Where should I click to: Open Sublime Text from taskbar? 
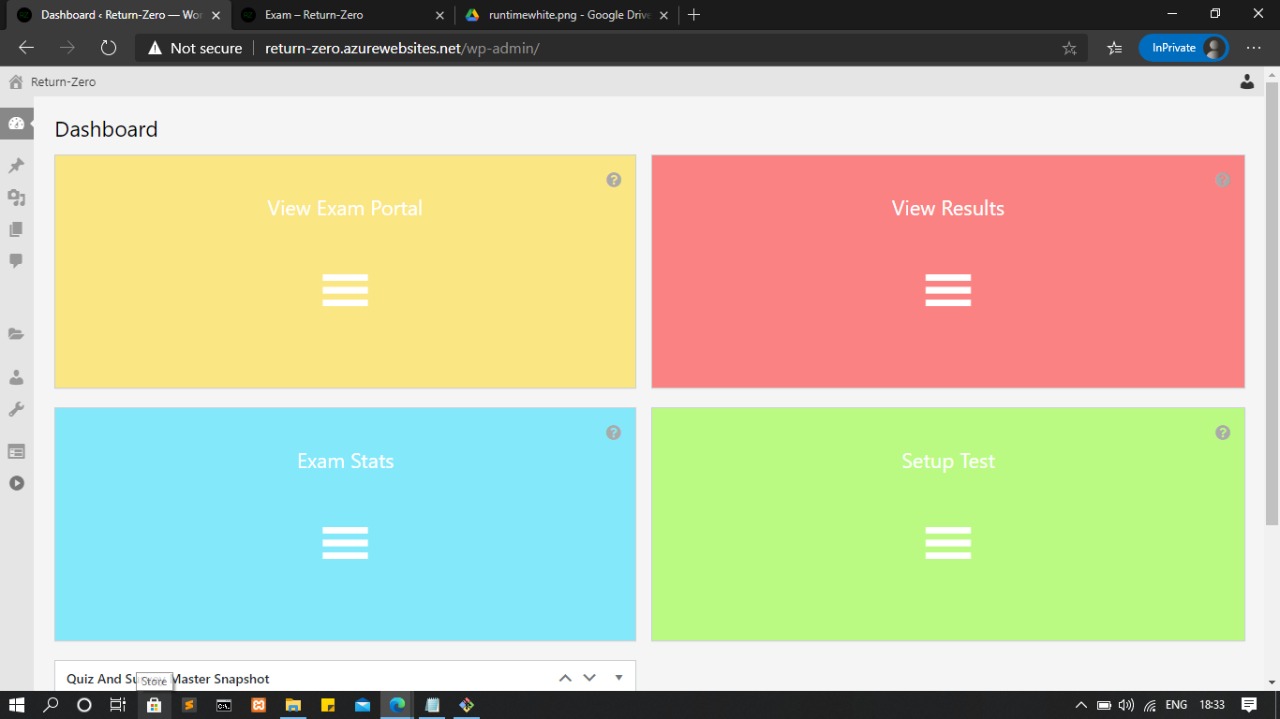point(189,705)
